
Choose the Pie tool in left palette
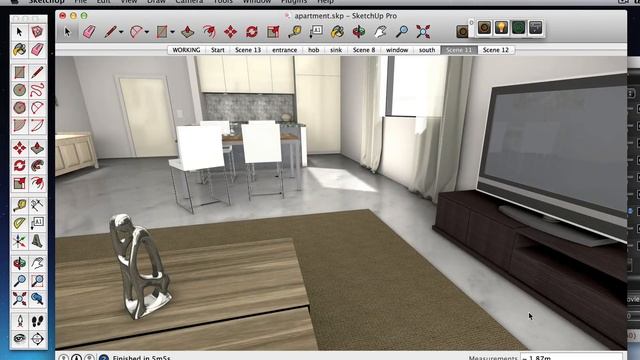click(19, 125)
